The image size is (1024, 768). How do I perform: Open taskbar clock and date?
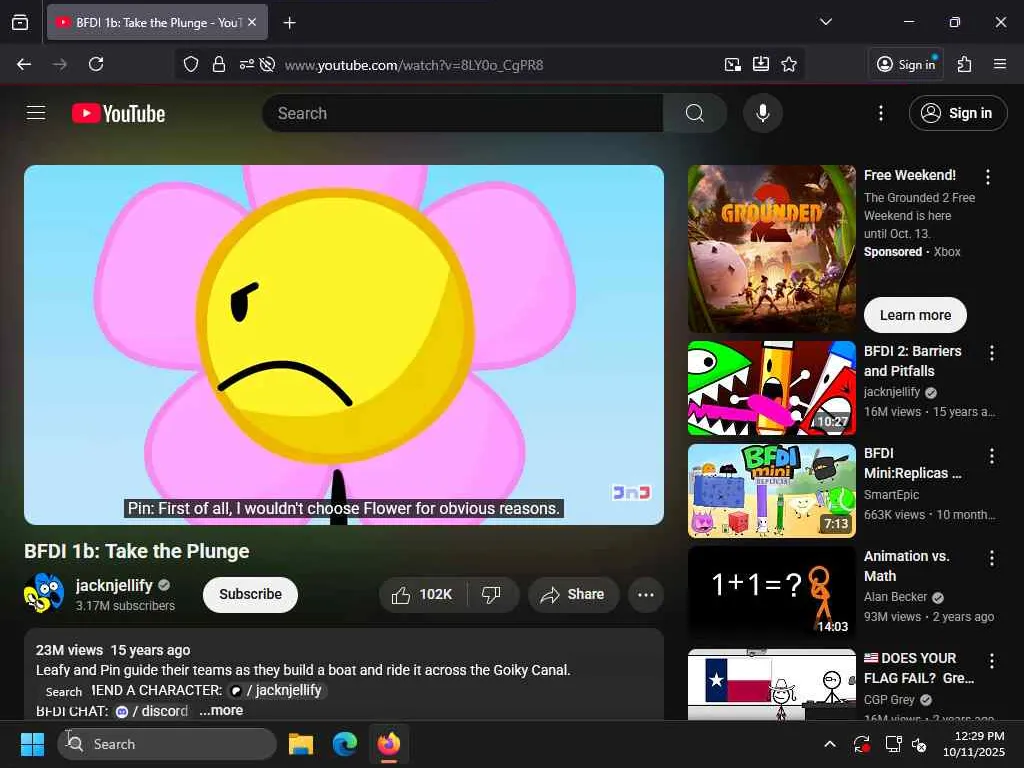click(x=974, y=744)
